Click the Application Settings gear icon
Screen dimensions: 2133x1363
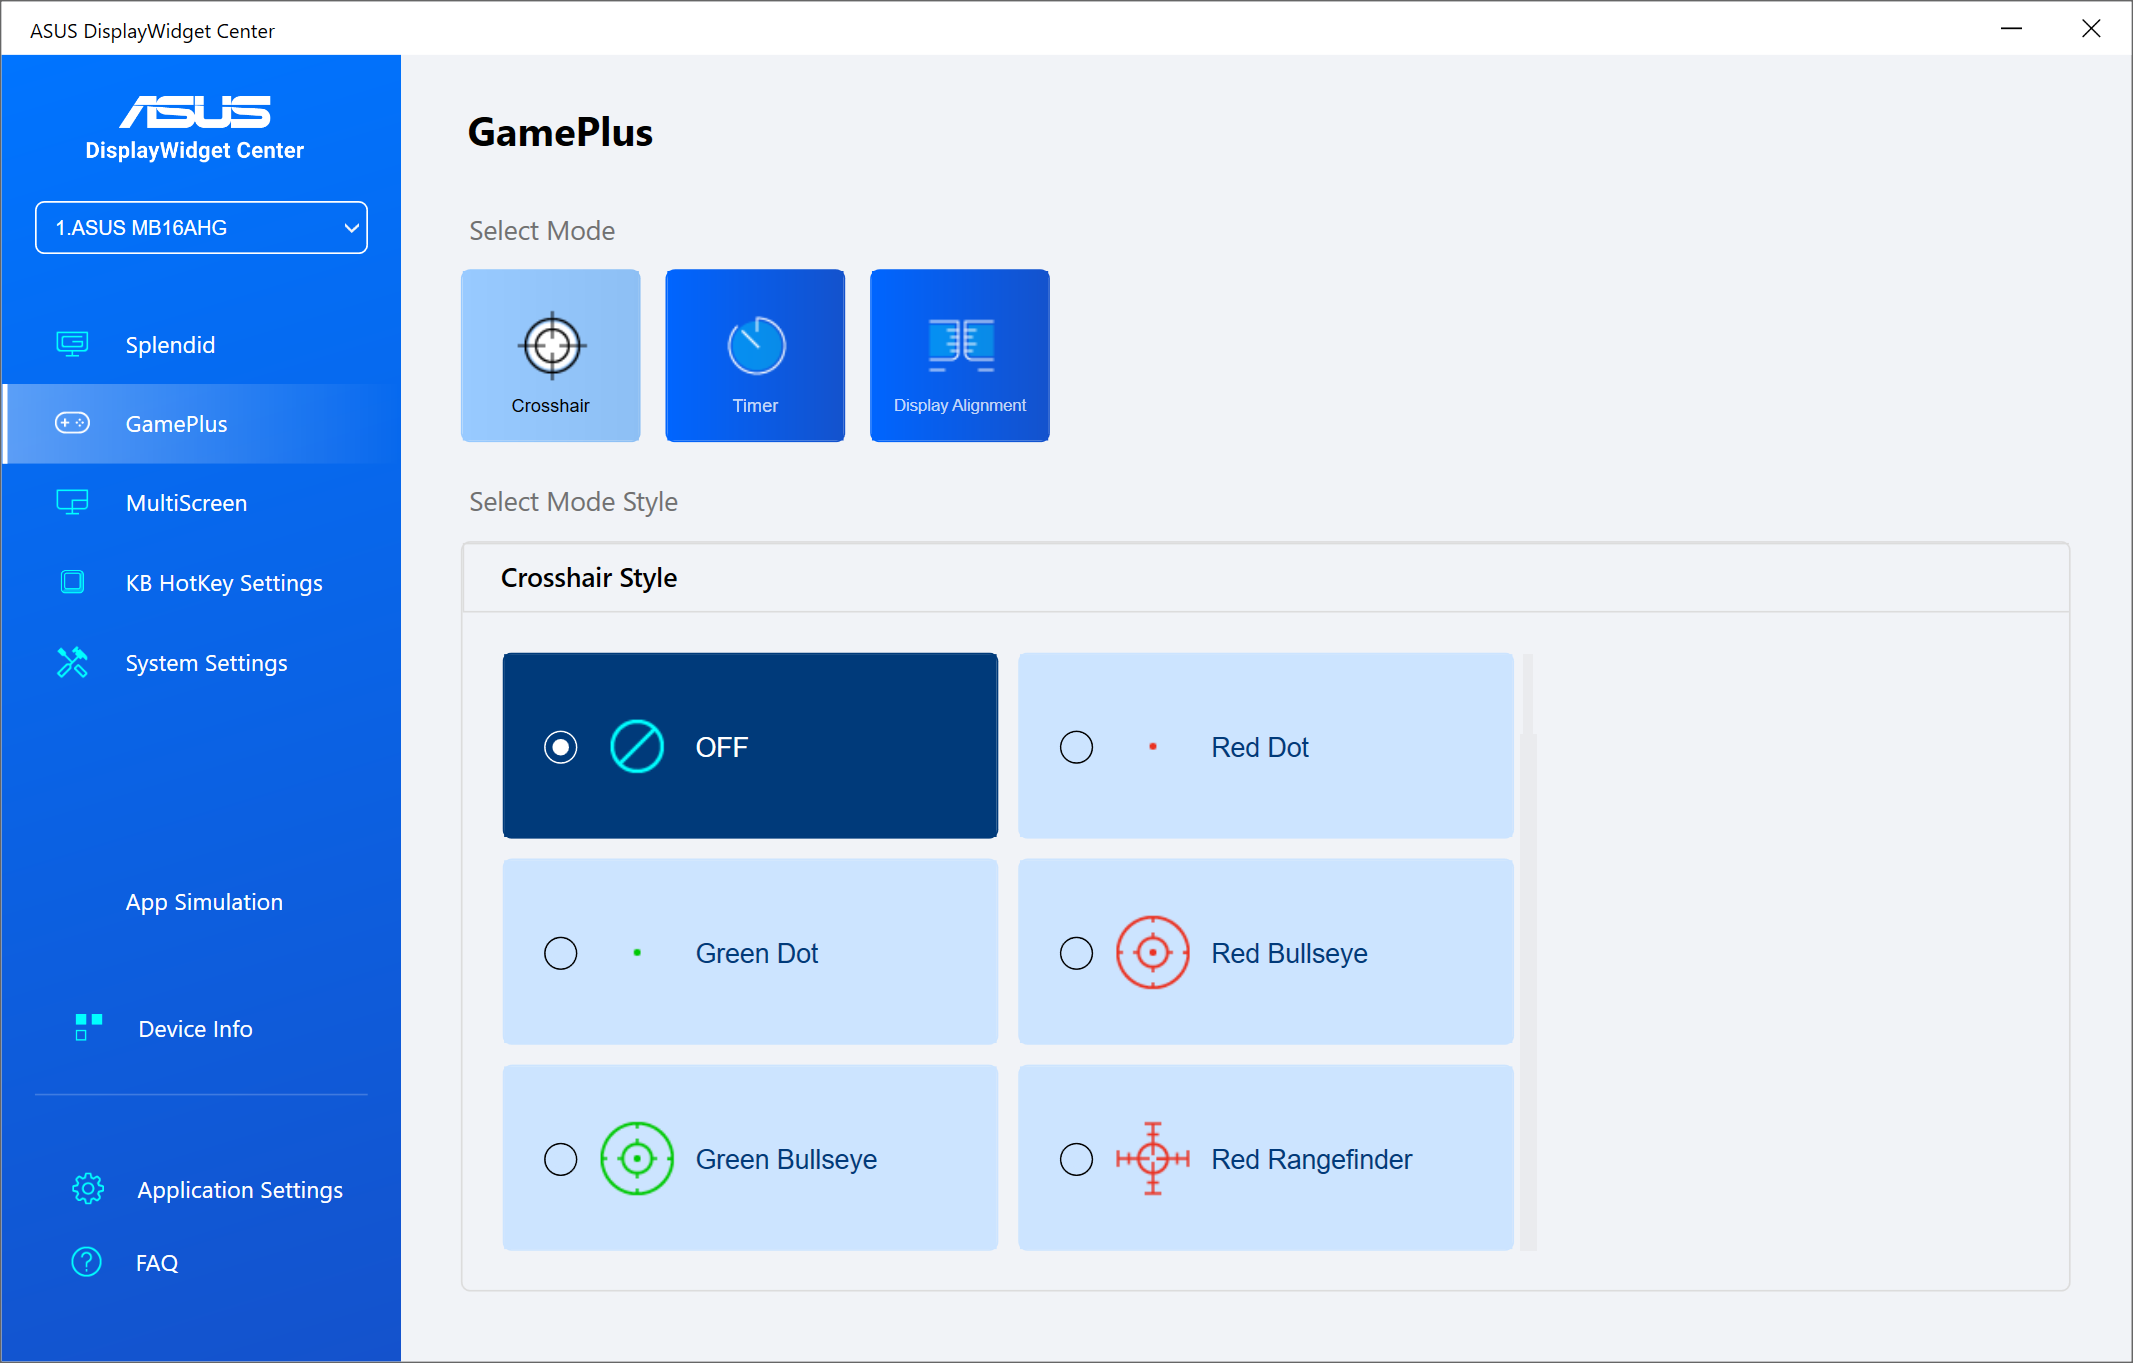pos(88,1189)
